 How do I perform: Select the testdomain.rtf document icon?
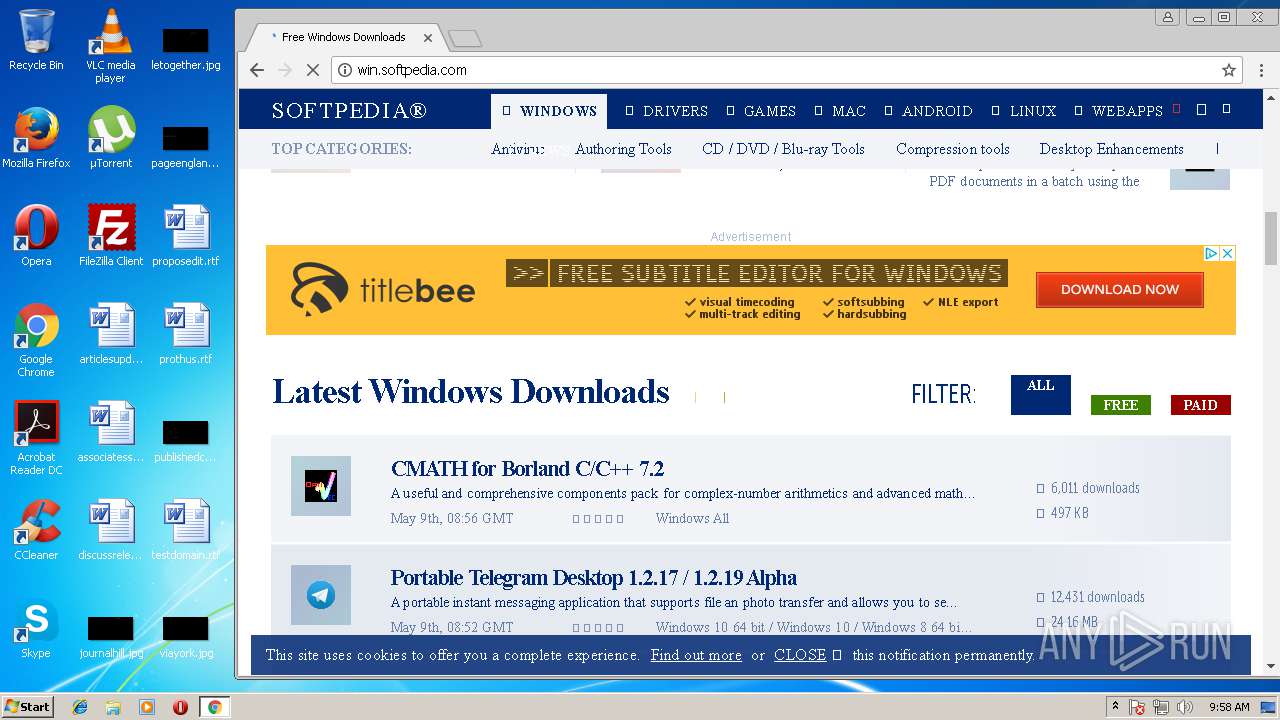pos(185,530)
